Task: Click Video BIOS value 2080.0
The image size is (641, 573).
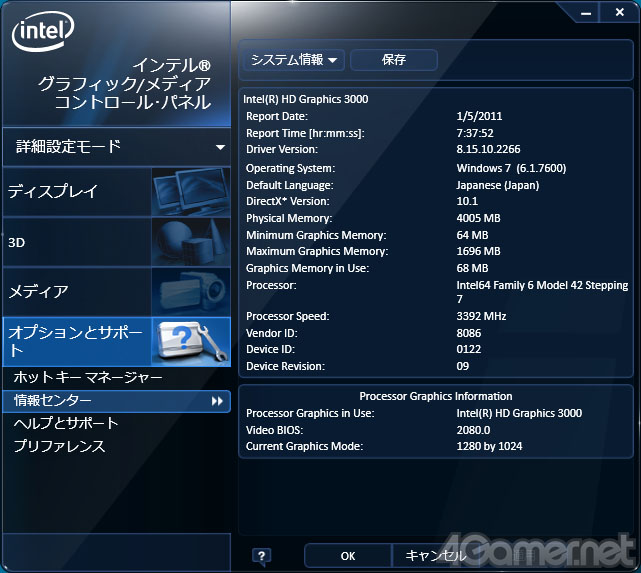Action: 473,430
